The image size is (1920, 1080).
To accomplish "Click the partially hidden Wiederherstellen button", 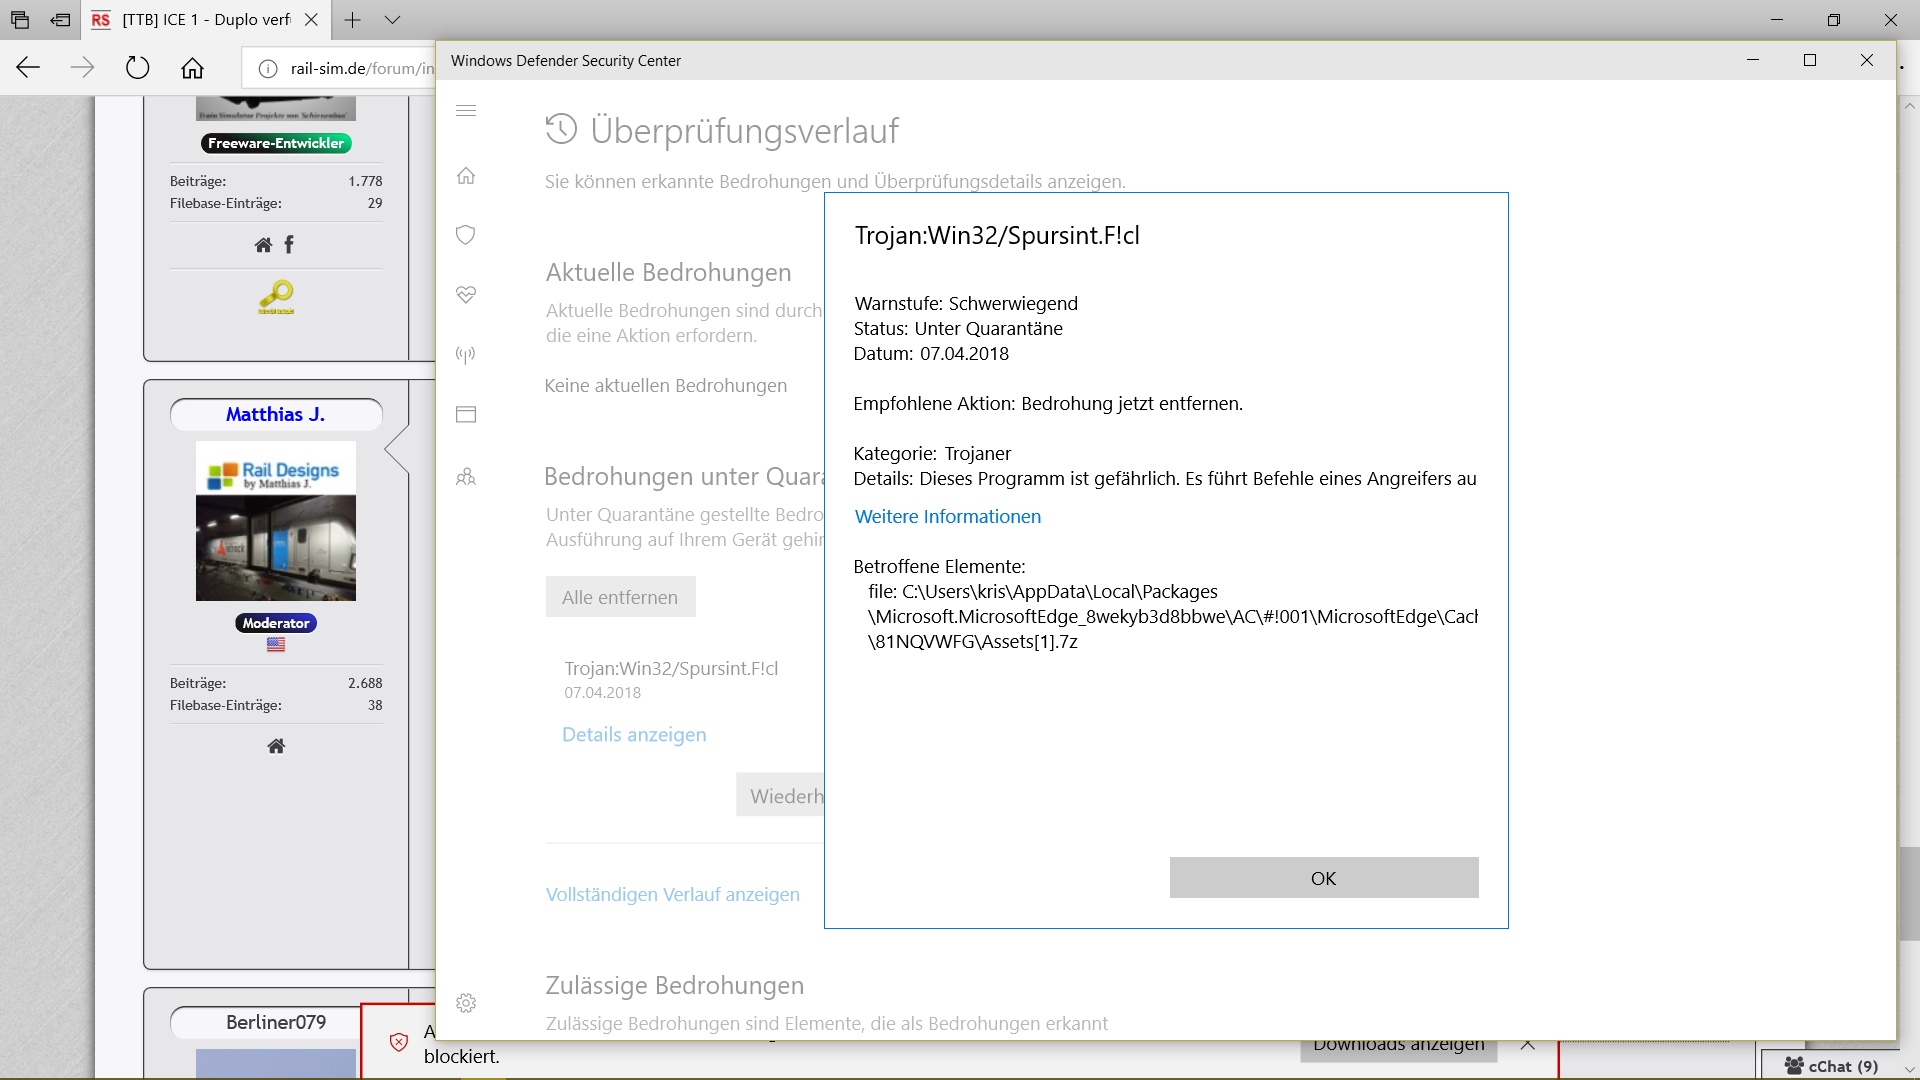I will [x=780, y=795].
